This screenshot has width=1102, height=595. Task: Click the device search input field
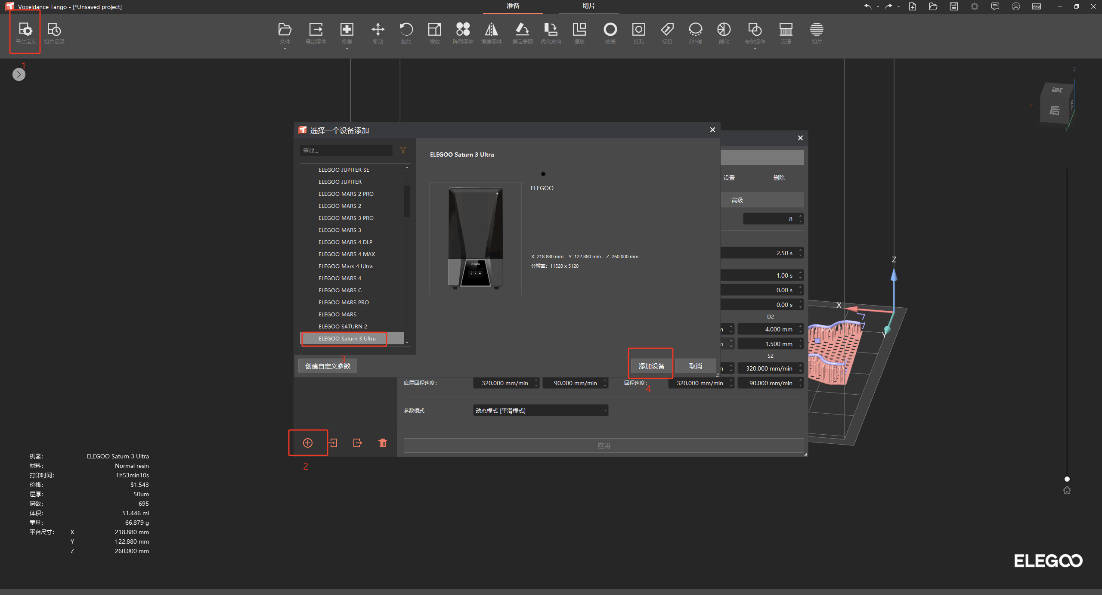(346, 150)
